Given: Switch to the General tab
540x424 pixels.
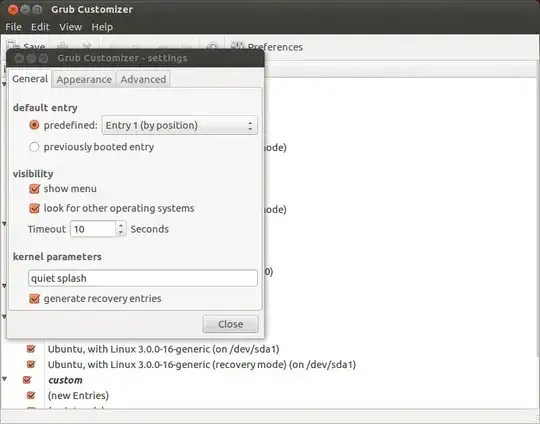Looking at the screenshot, I should [x=30, y=79].
